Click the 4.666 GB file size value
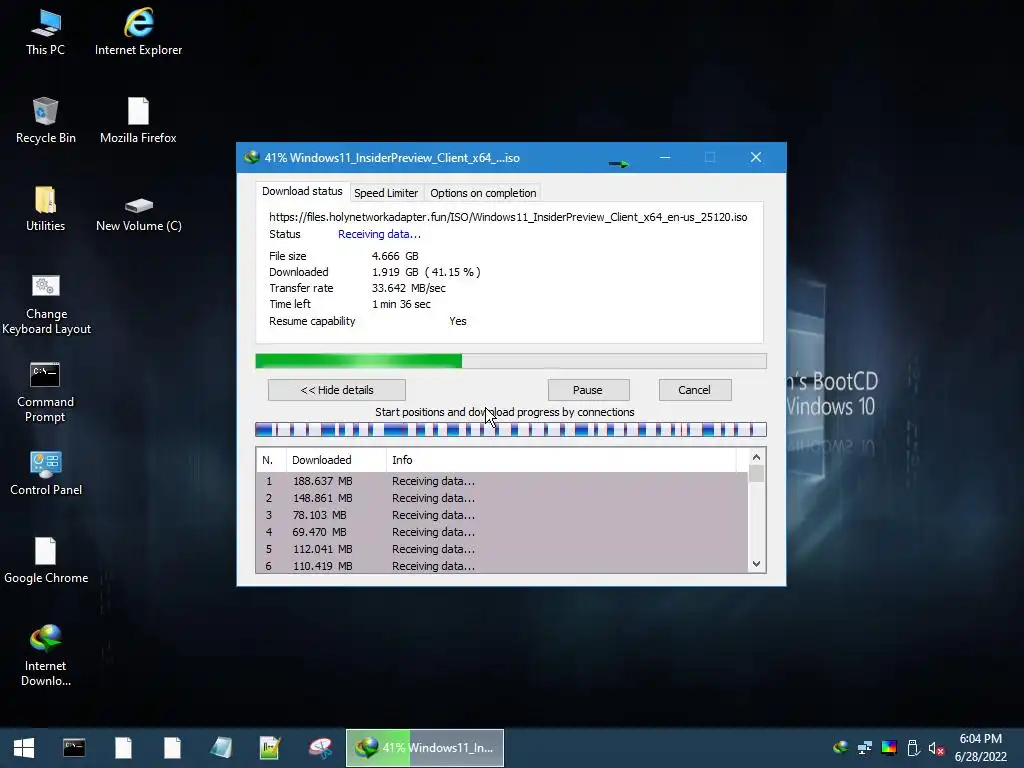Viewport: 1024px width, 768px height. tap(395, 256)
